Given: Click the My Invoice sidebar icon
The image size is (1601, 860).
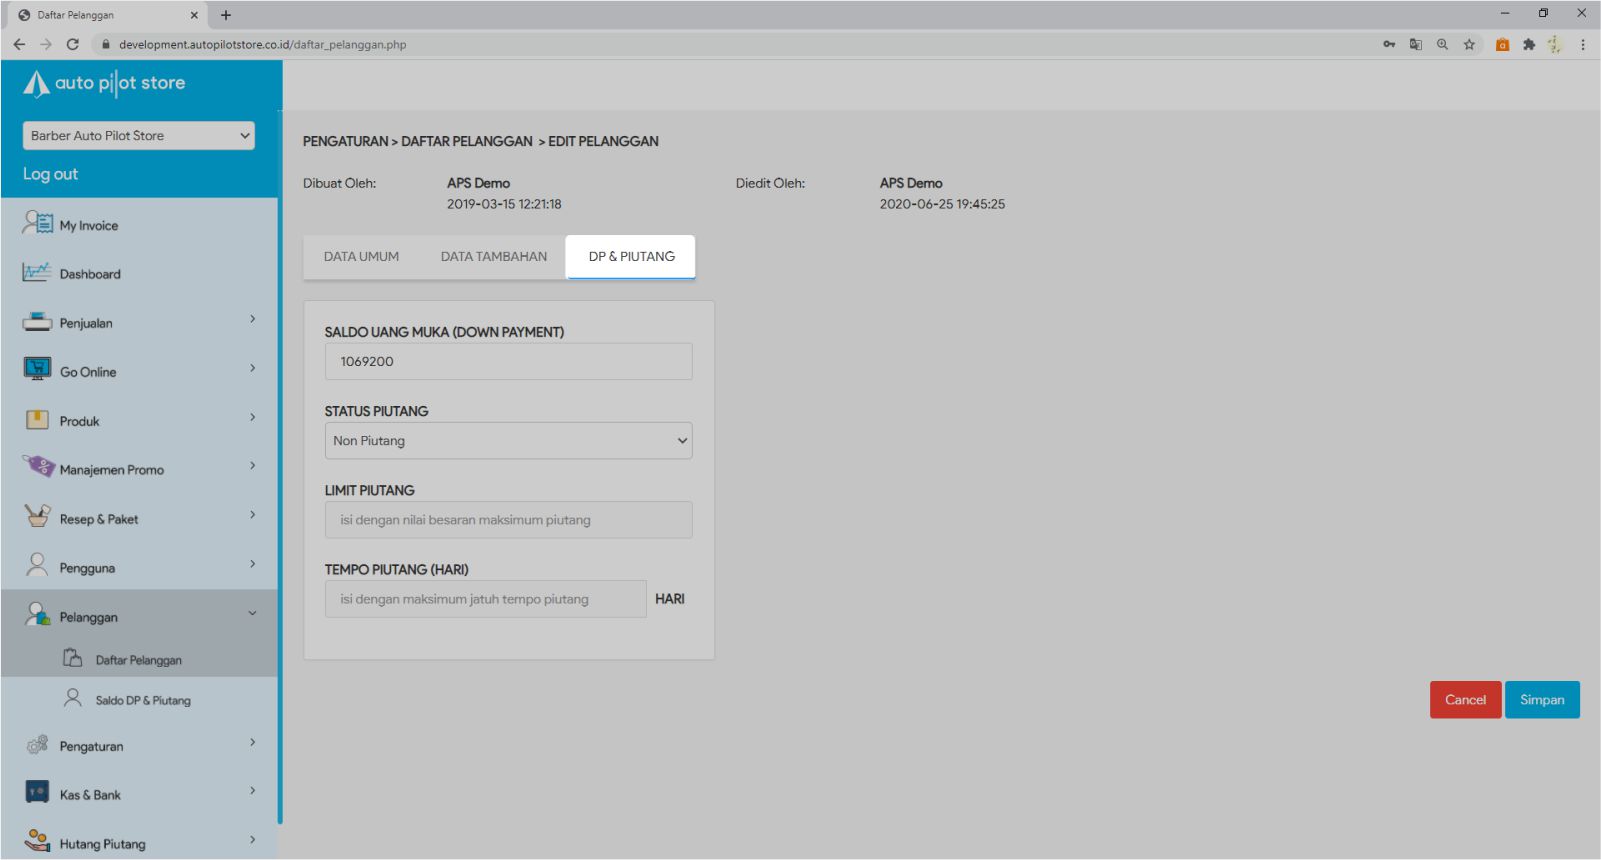Looking at the screenshot, I should point(38,223).
